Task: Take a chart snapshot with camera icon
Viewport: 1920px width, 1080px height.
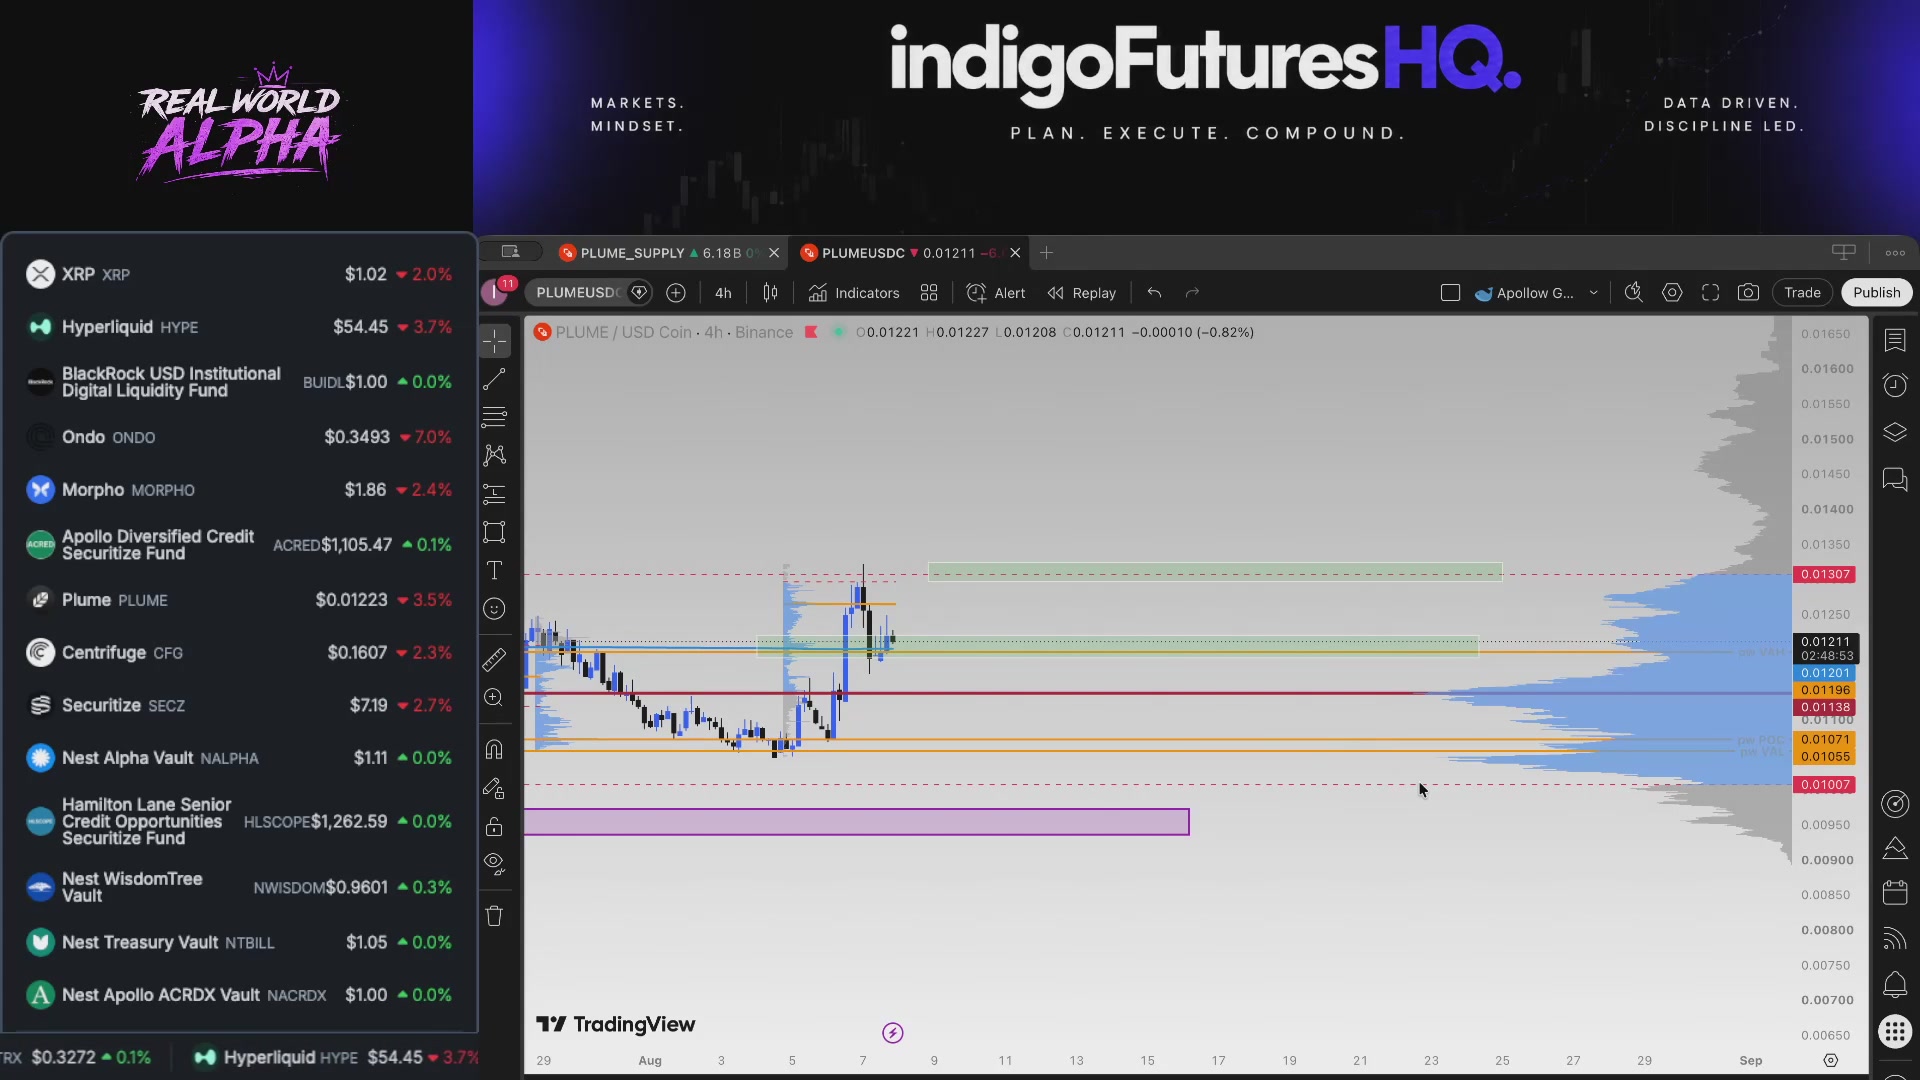Action: 1748,293
